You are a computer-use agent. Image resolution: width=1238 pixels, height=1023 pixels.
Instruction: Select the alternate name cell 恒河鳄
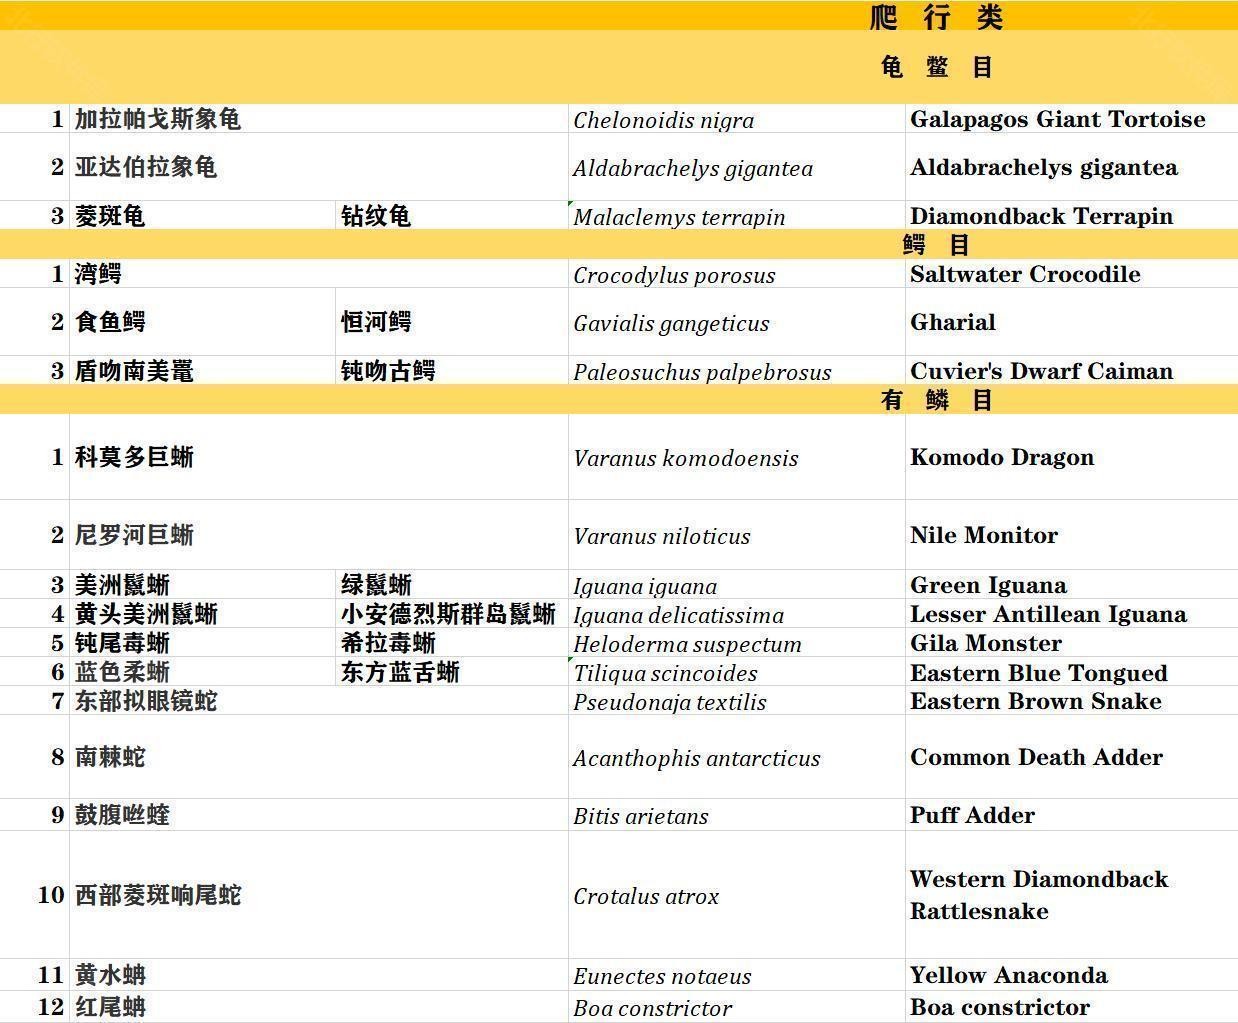(376, 322)
